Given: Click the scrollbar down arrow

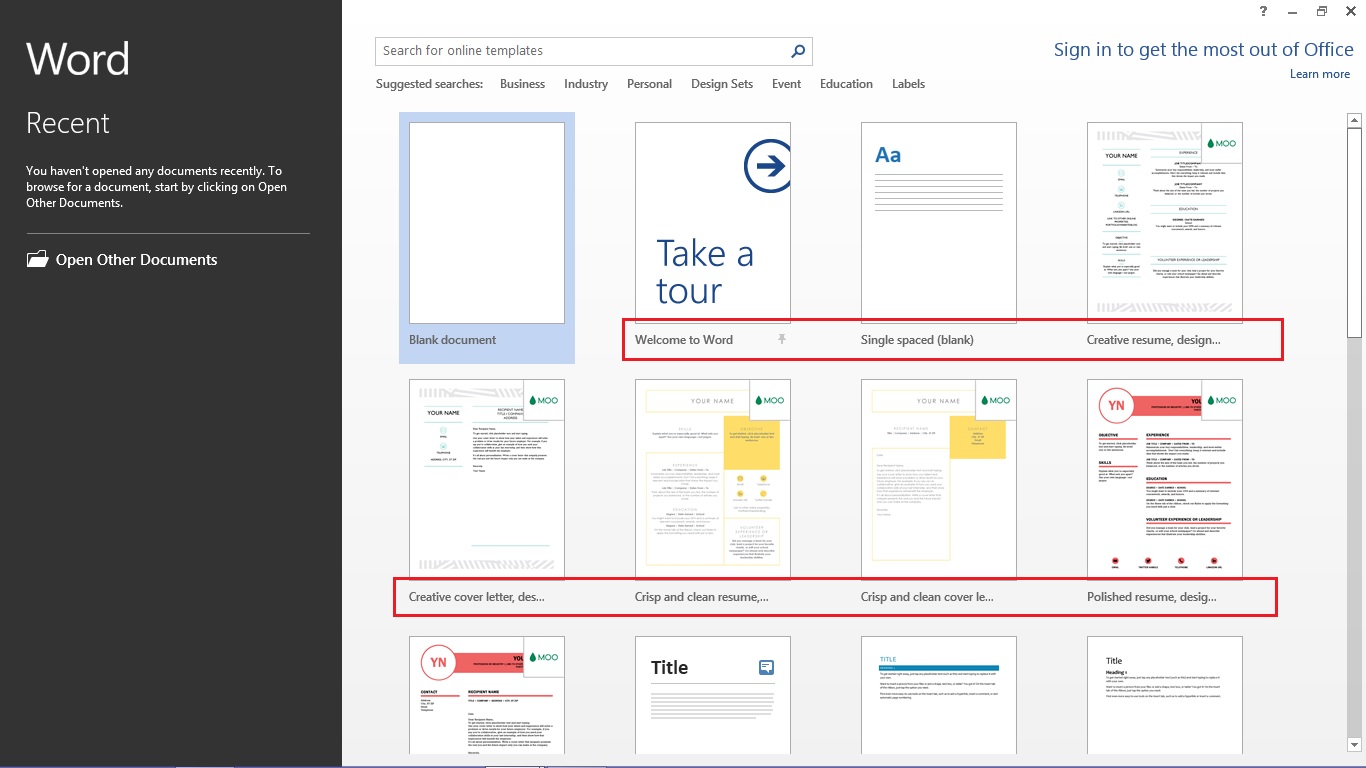Looking at the screenshot, I should coord(1355,745).
